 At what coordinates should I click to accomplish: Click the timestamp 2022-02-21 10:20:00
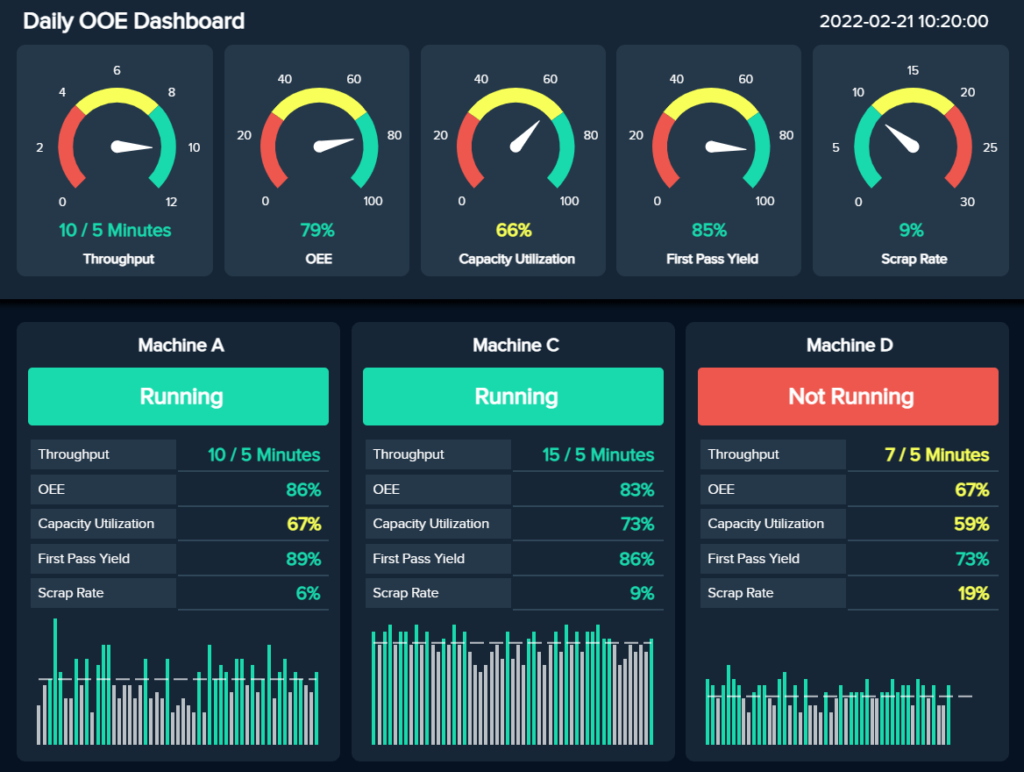pos(903,21)
